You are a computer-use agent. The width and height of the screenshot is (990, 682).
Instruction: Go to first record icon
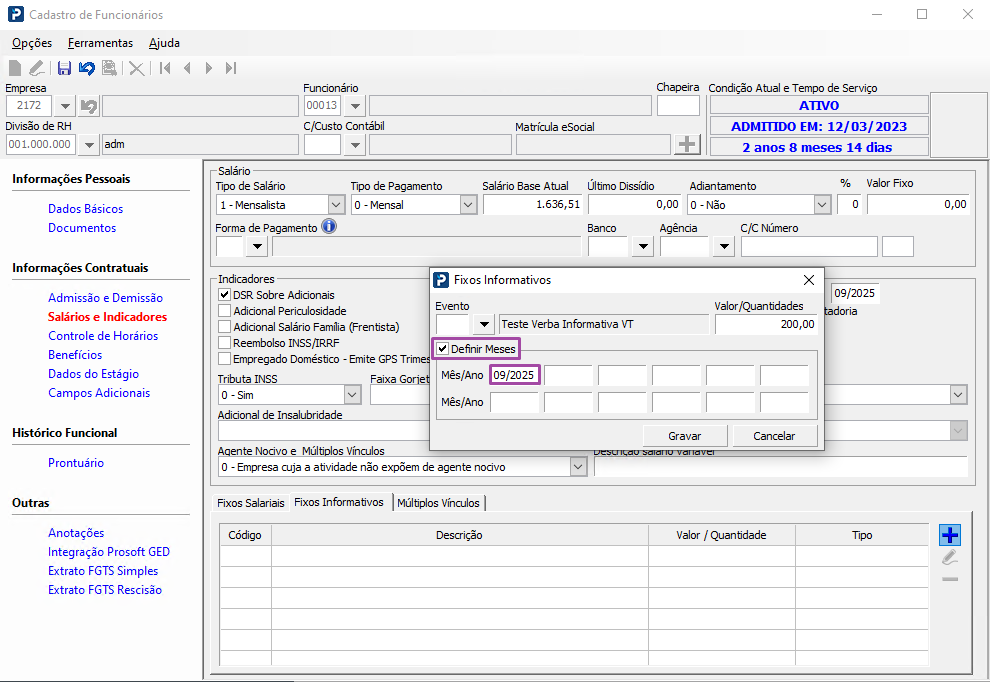pyautogui.click(x=165, y=68)
